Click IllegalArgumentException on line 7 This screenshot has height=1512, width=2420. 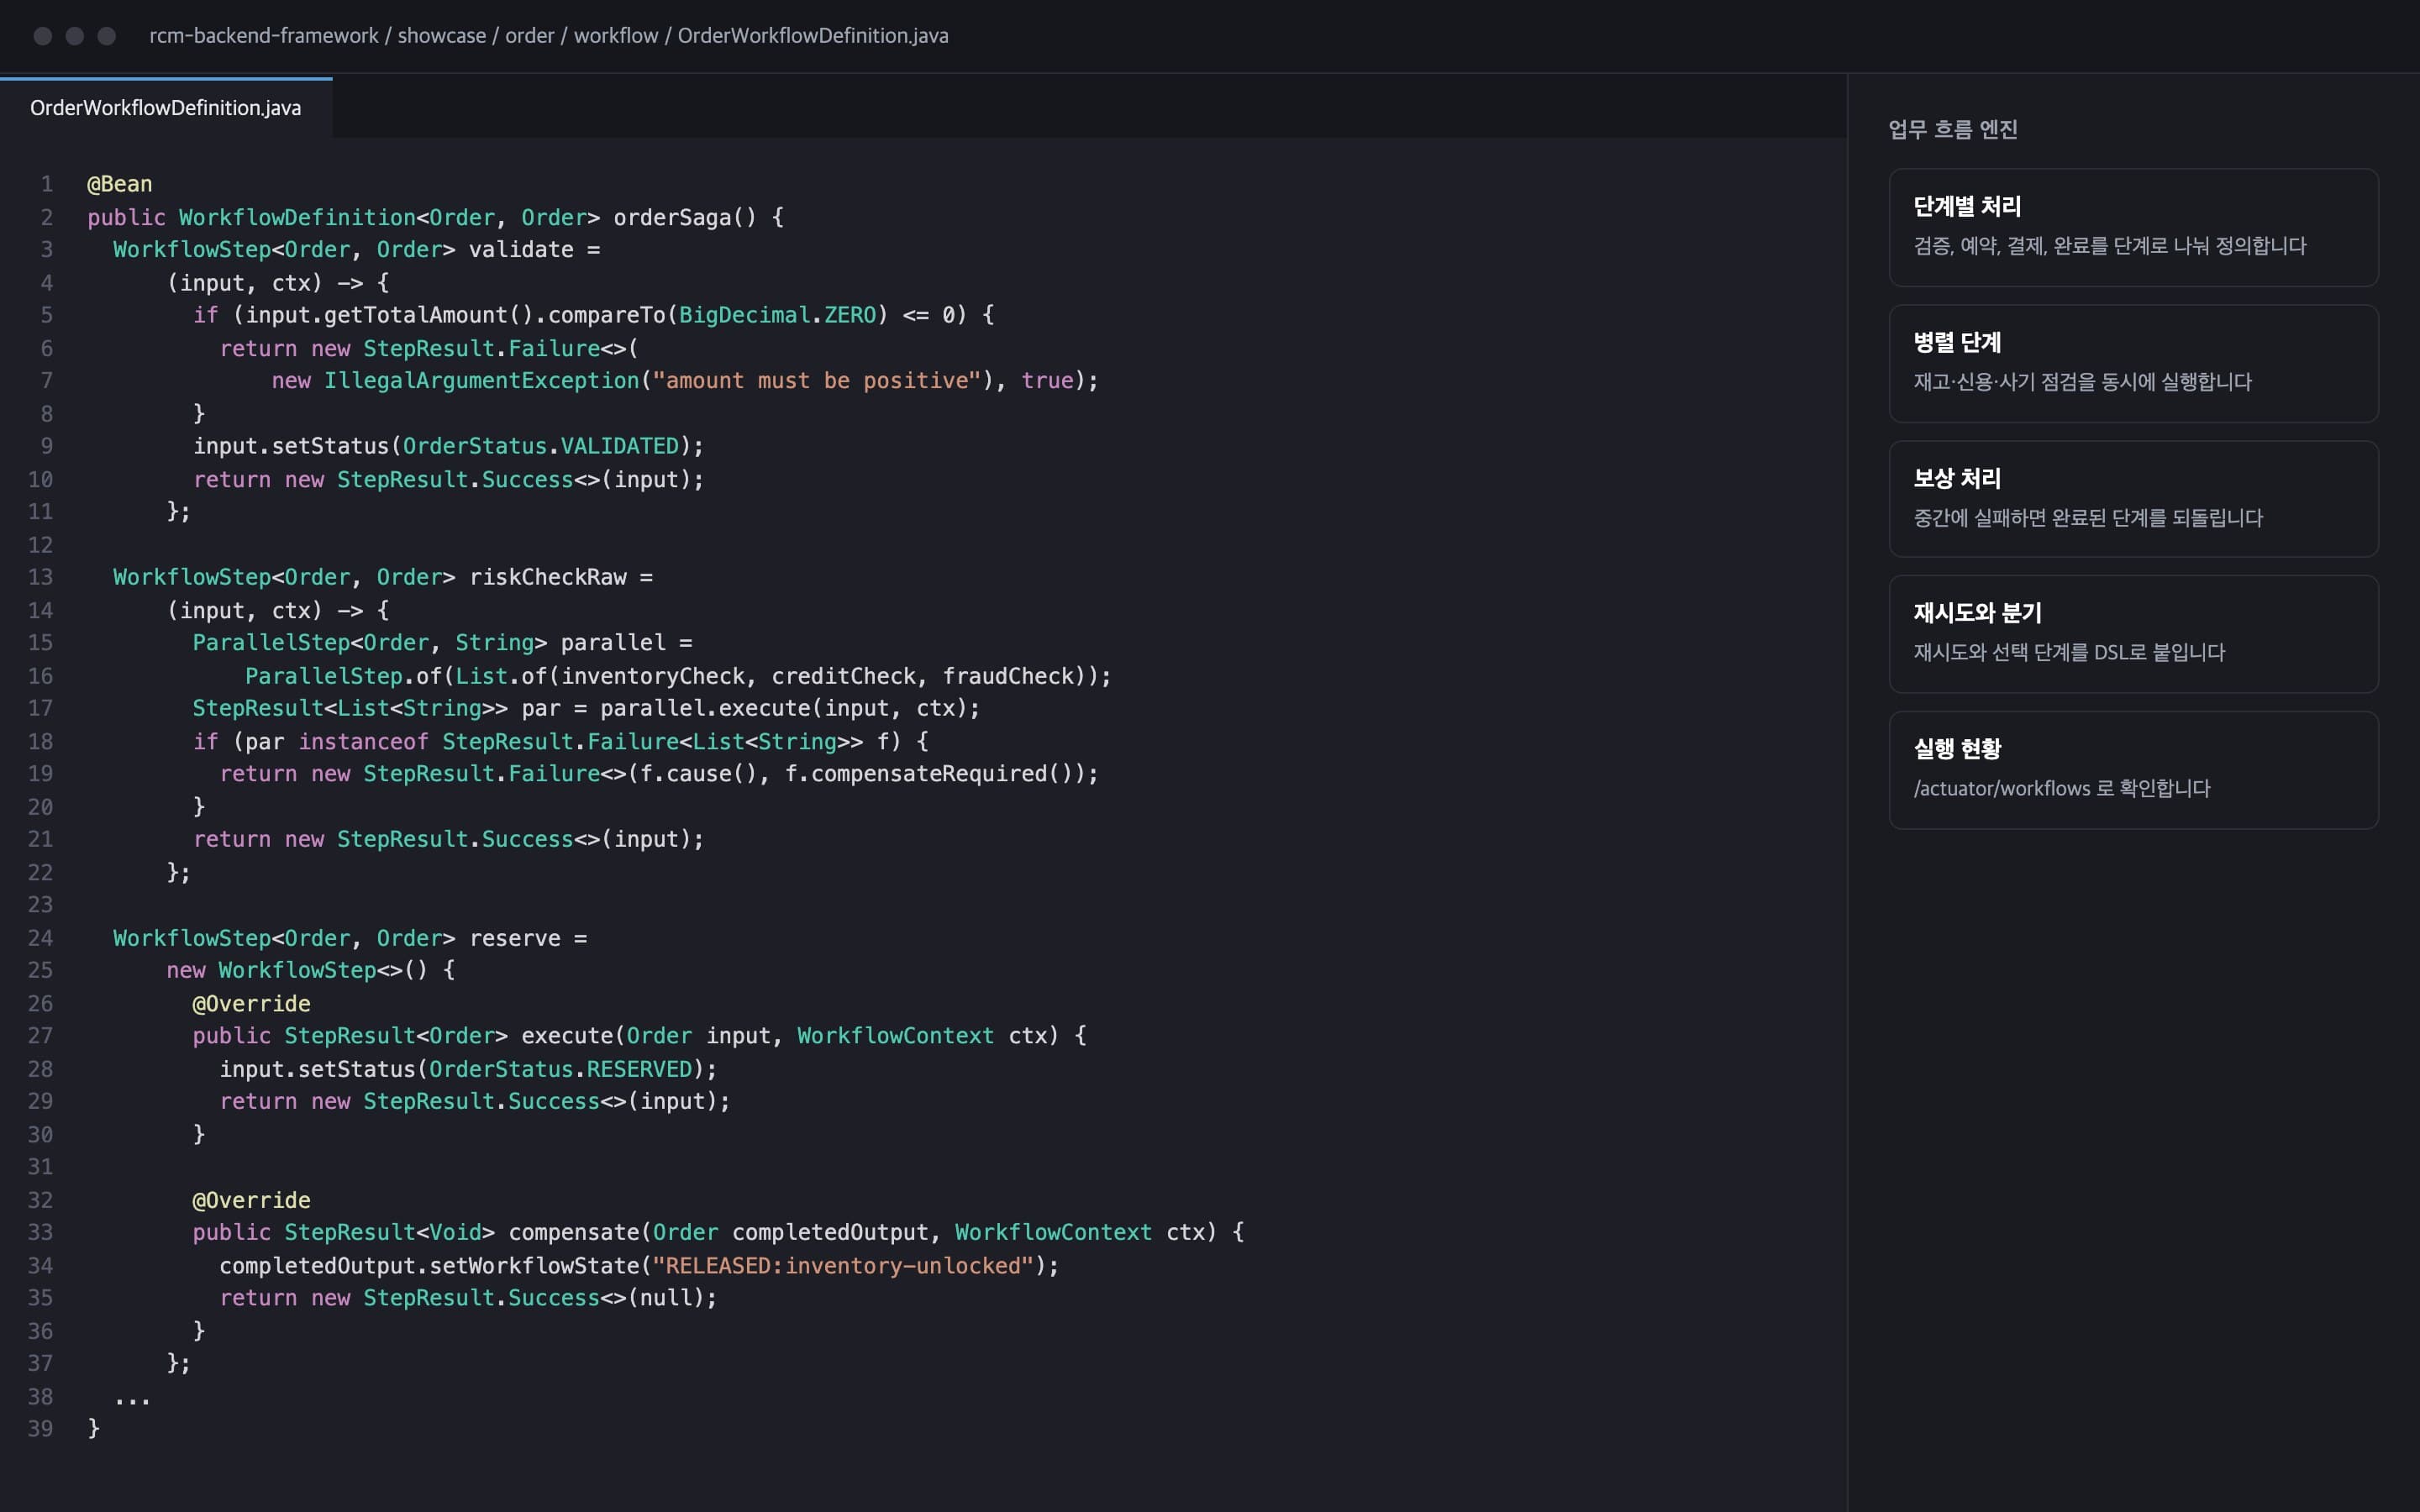tap(481, 381)
